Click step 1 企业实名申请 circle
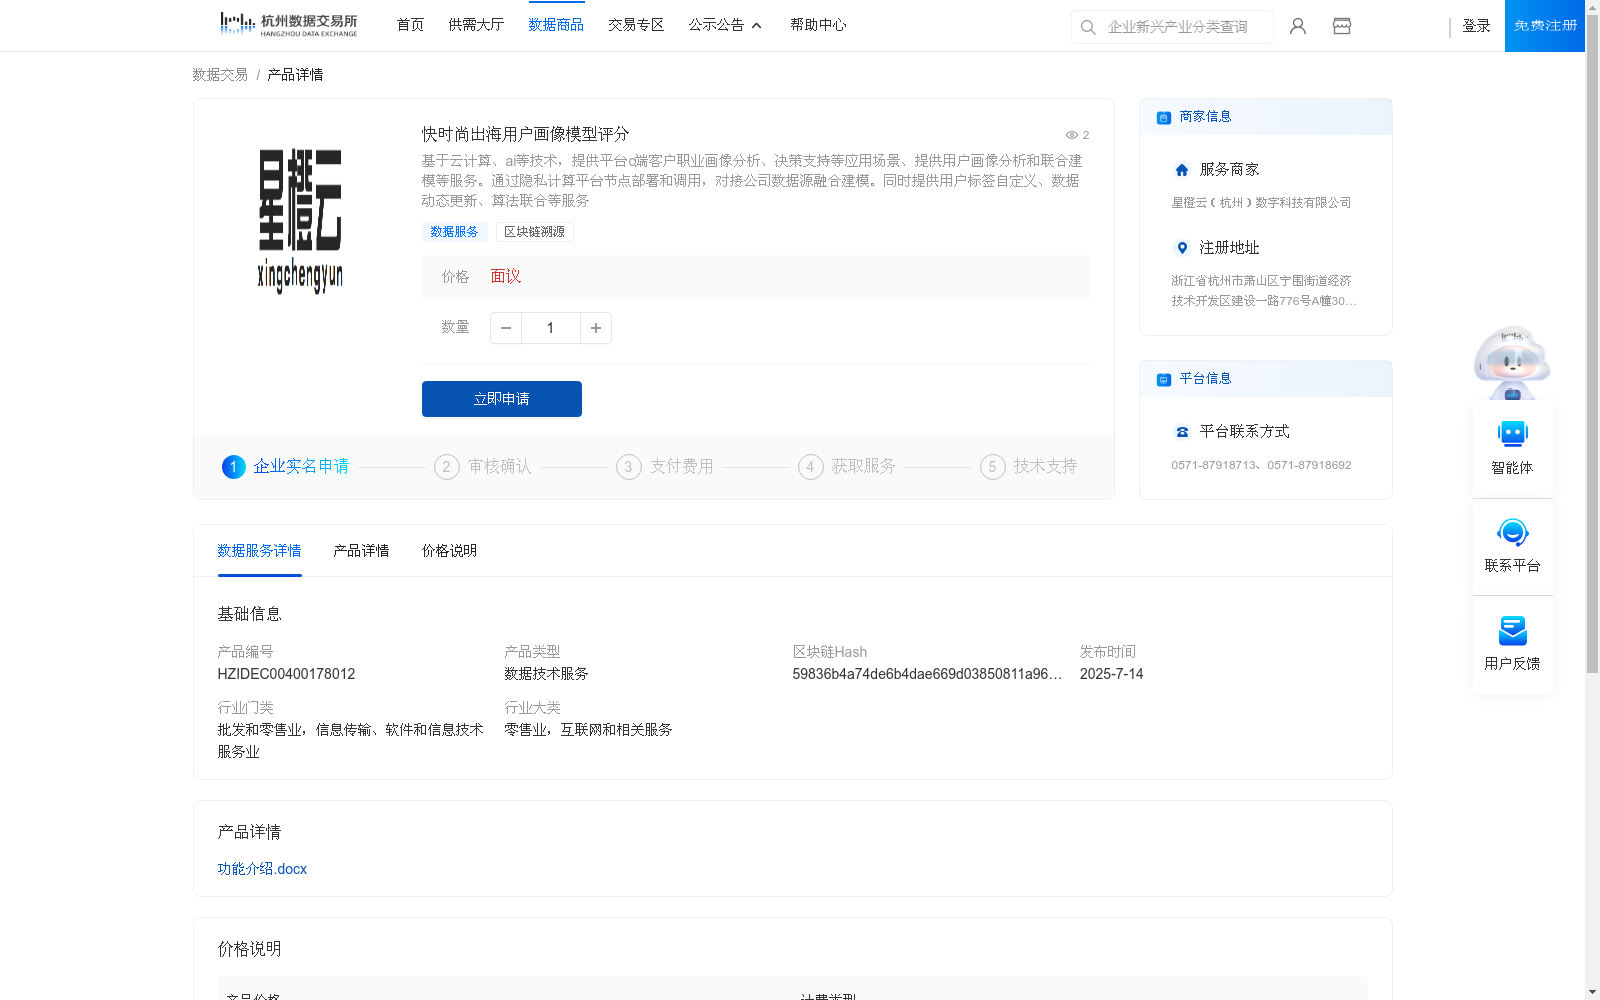The image size is (1600, 1000). 233,467
